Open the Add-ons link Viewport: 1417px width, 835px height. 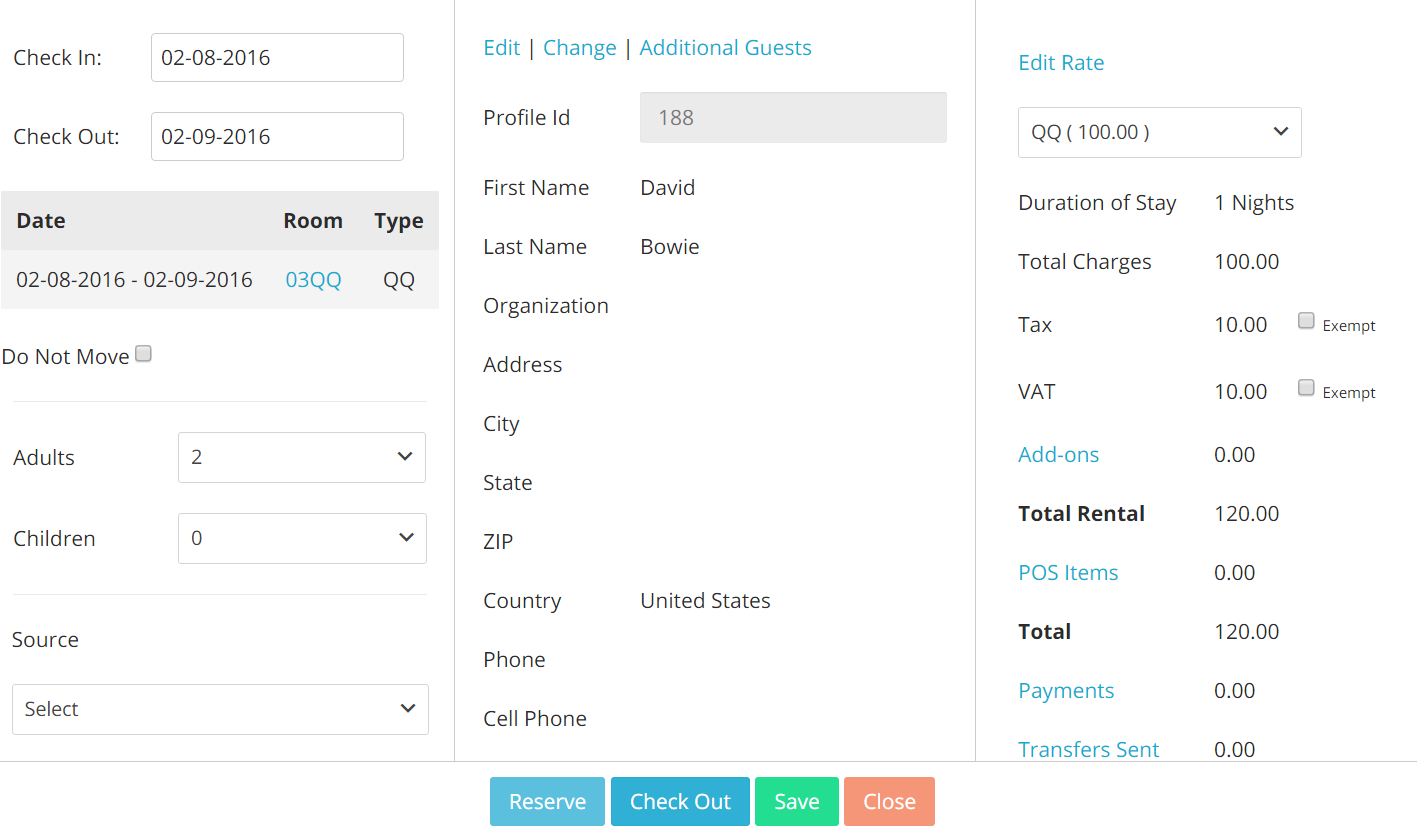(x=1059, y=455)
